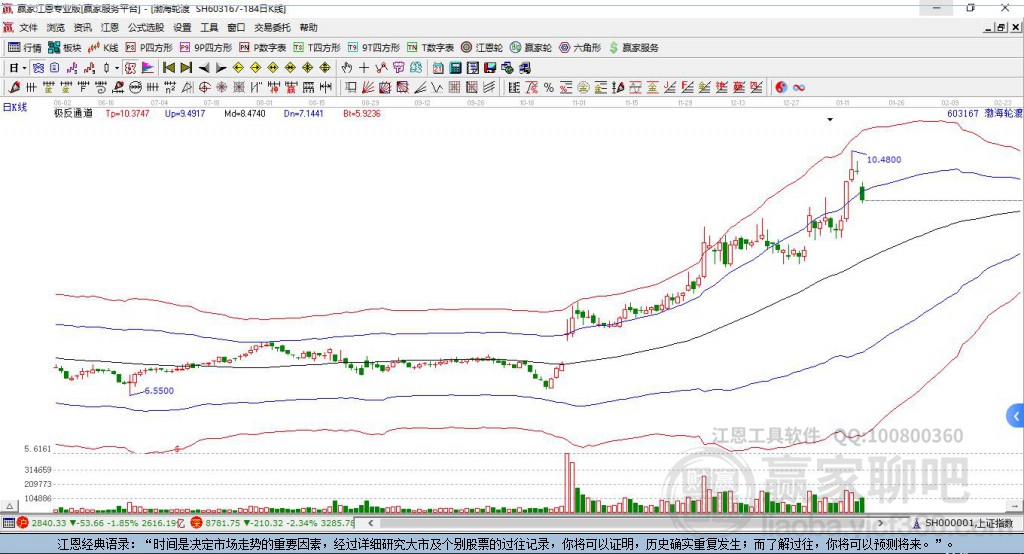Open 9T四方形 tool
1024x554 pixels.
click(374, 48)
